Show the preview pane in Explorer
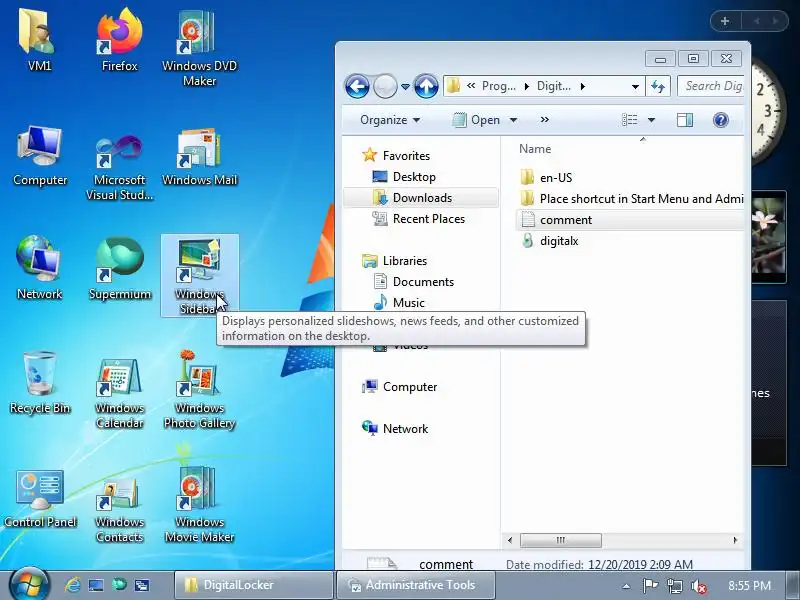This screenshot has width=800, height=600. (684, 120)
